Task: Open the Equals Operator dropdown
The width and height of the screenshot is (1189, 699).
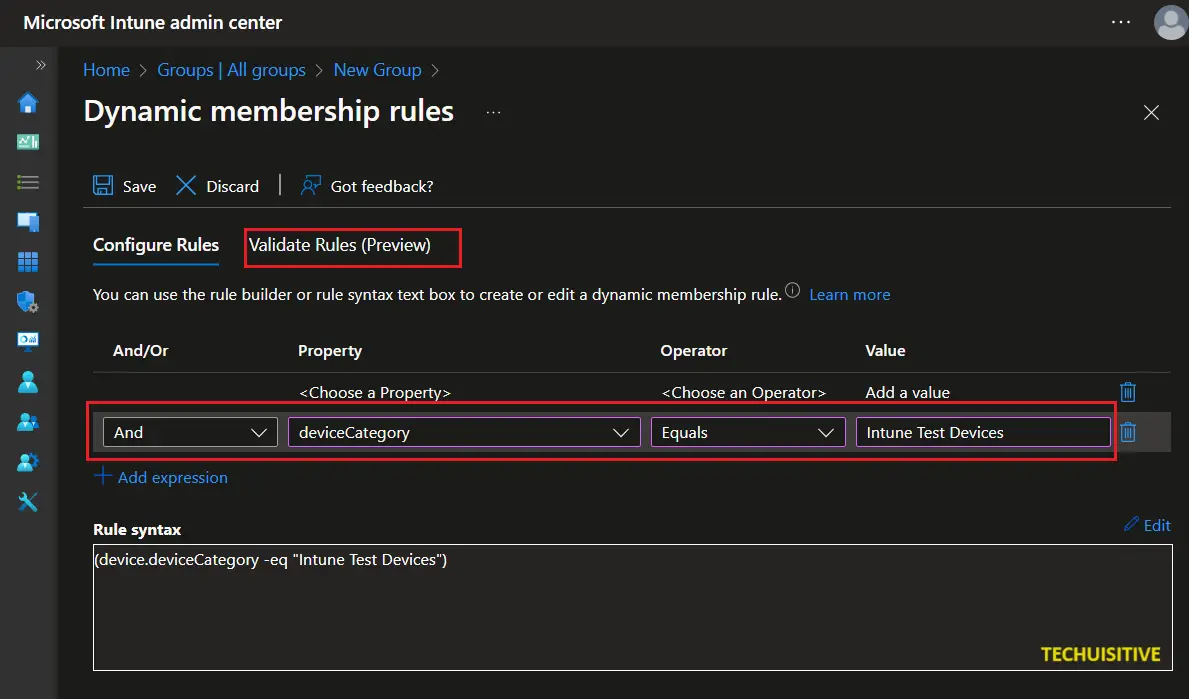Action: pyautogui.click(x=747, y=432)
